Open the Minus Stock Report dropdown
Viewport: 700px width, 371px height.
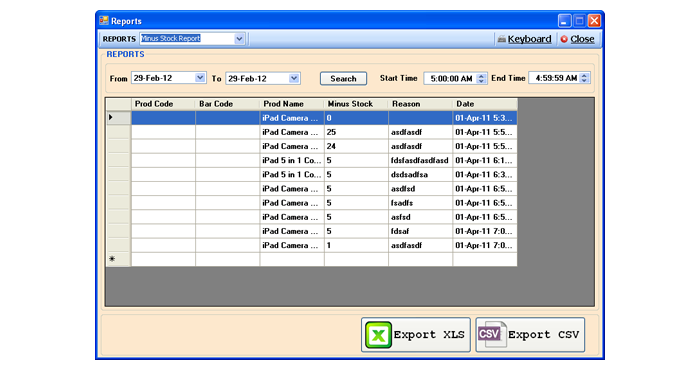[x=239, y=39]
